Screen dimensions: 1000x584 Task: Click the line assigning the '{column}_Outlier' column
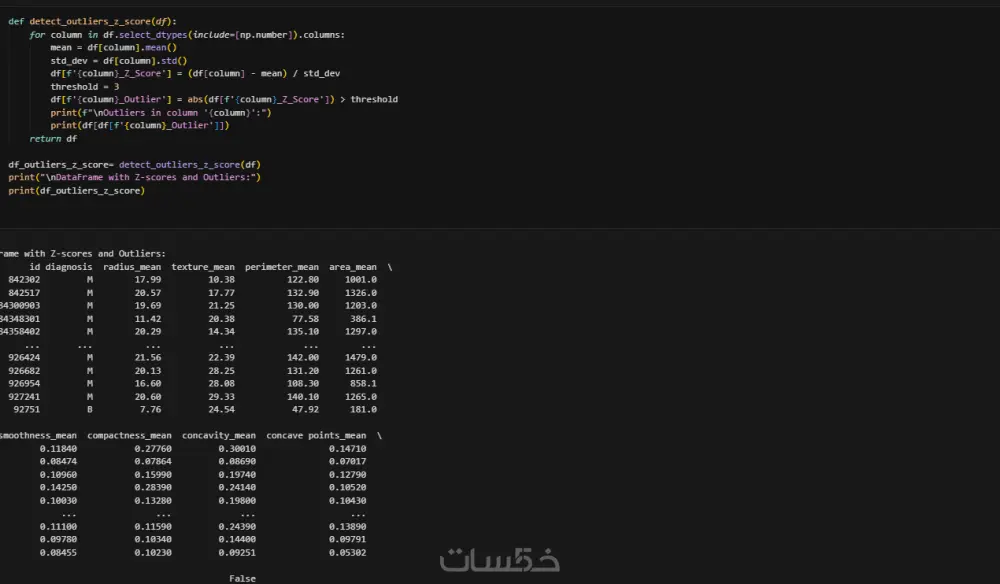224,99
